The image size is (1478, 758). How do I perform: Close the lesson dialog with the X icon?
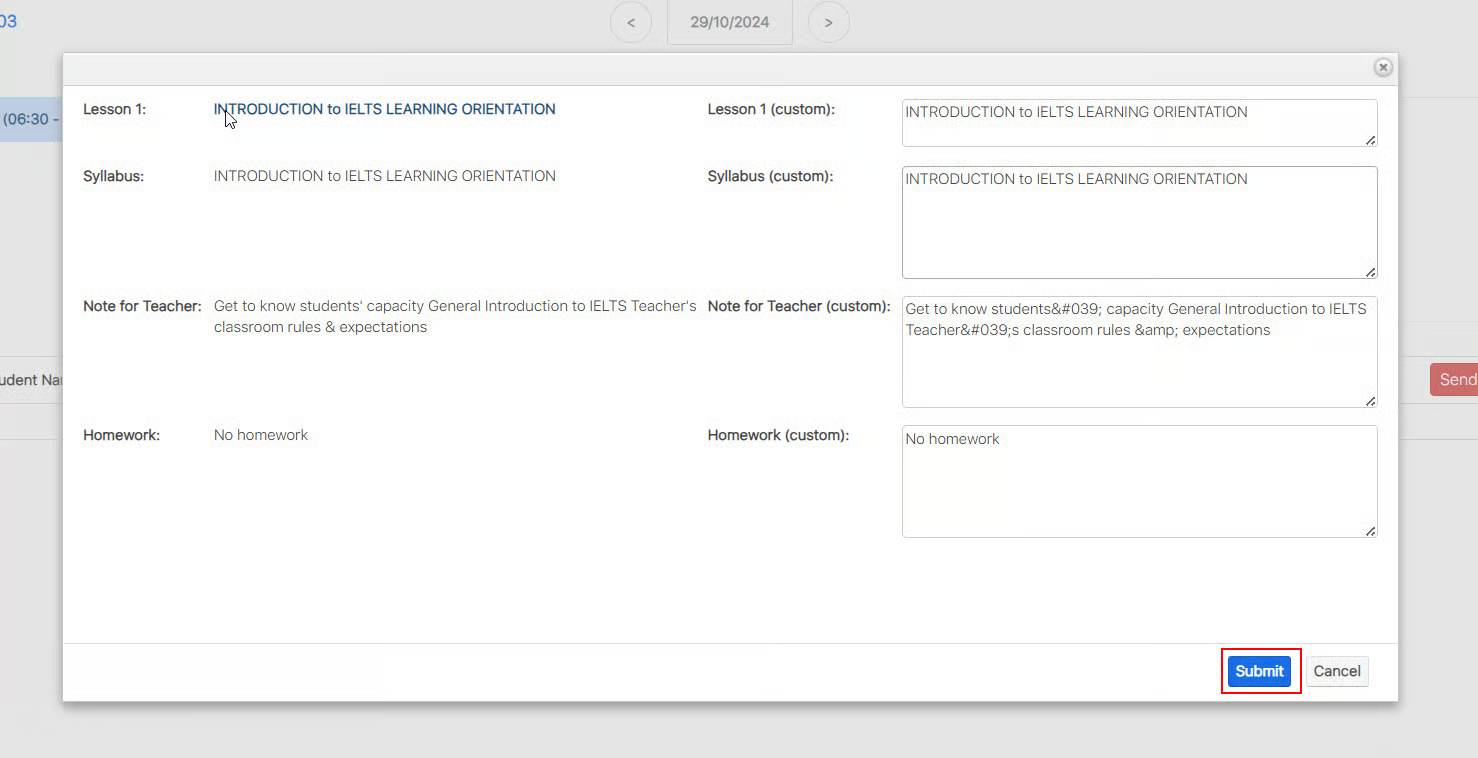1383,67
